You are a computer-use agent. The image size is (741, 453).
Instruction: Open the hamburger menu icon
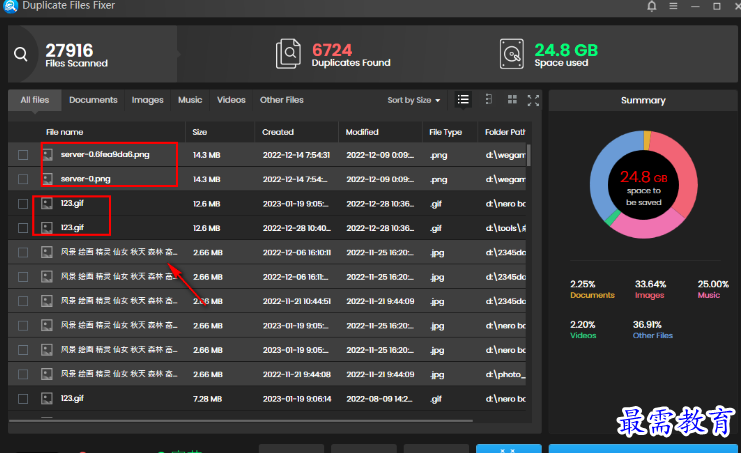click(x=673, y=6)
